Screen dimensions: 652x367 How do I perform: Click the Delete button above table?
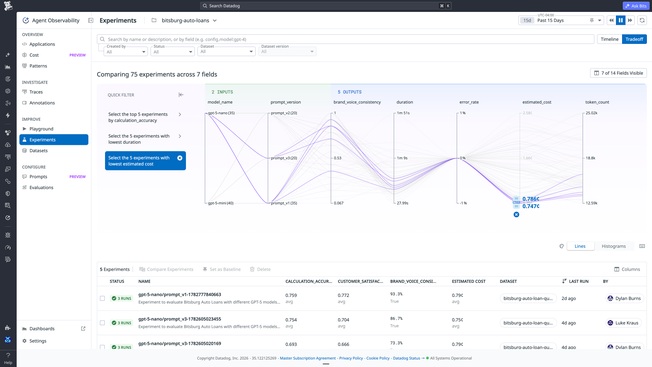(260, 269)
